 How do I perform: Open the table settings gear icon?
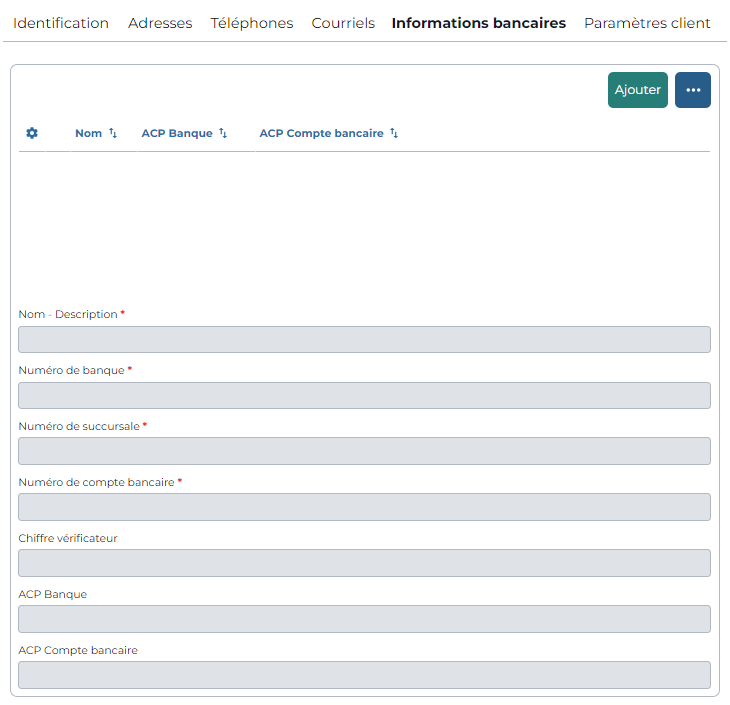point(32,133)
